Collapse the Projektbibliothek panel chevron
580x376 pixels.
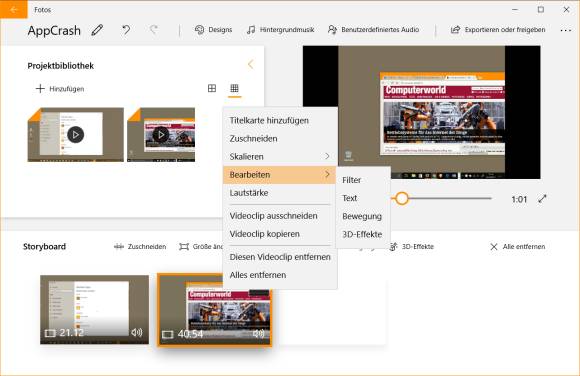(251, 64)
